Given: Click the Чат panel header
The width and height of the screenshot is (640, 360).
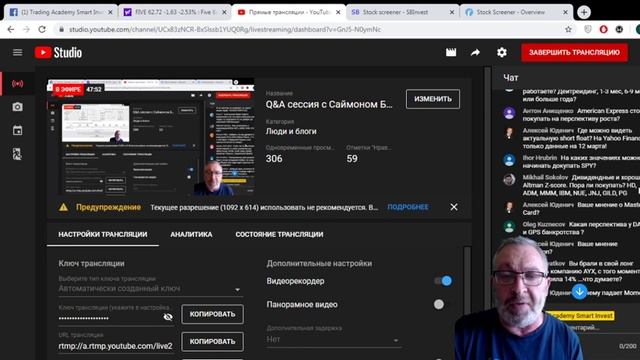Looking at the screenshot, I should point(511,78).
